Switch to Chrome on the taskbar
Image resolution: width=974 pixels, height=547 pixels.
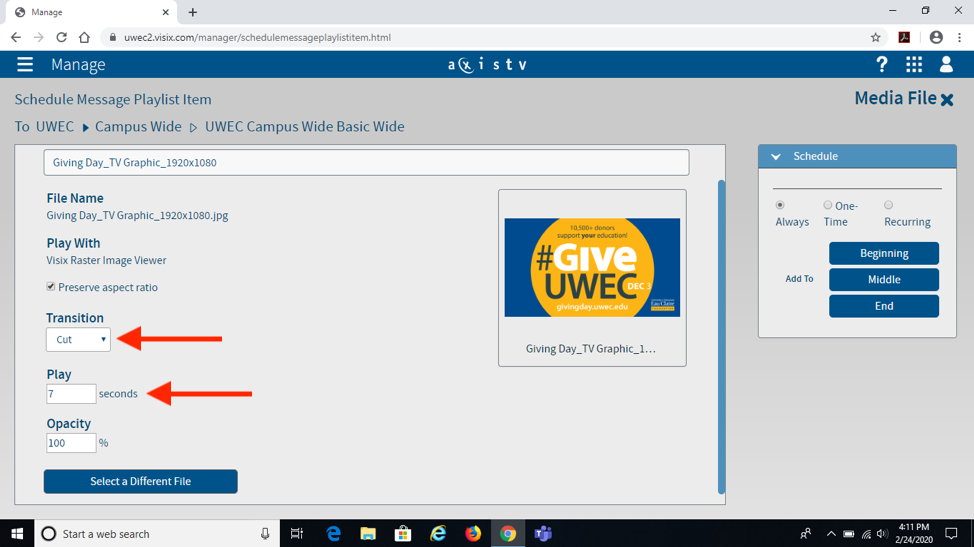tap(508, 533)
